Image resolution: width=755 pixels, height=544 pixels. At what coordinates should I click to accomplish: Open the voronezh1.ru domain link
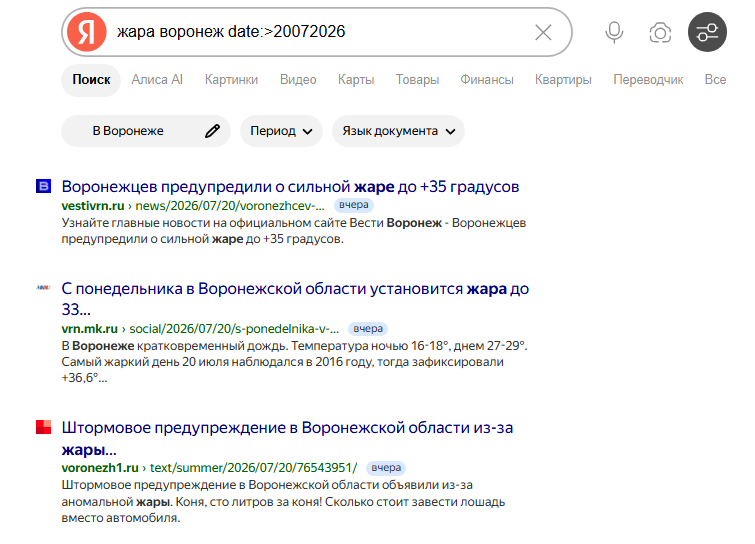tap(100, 468)
